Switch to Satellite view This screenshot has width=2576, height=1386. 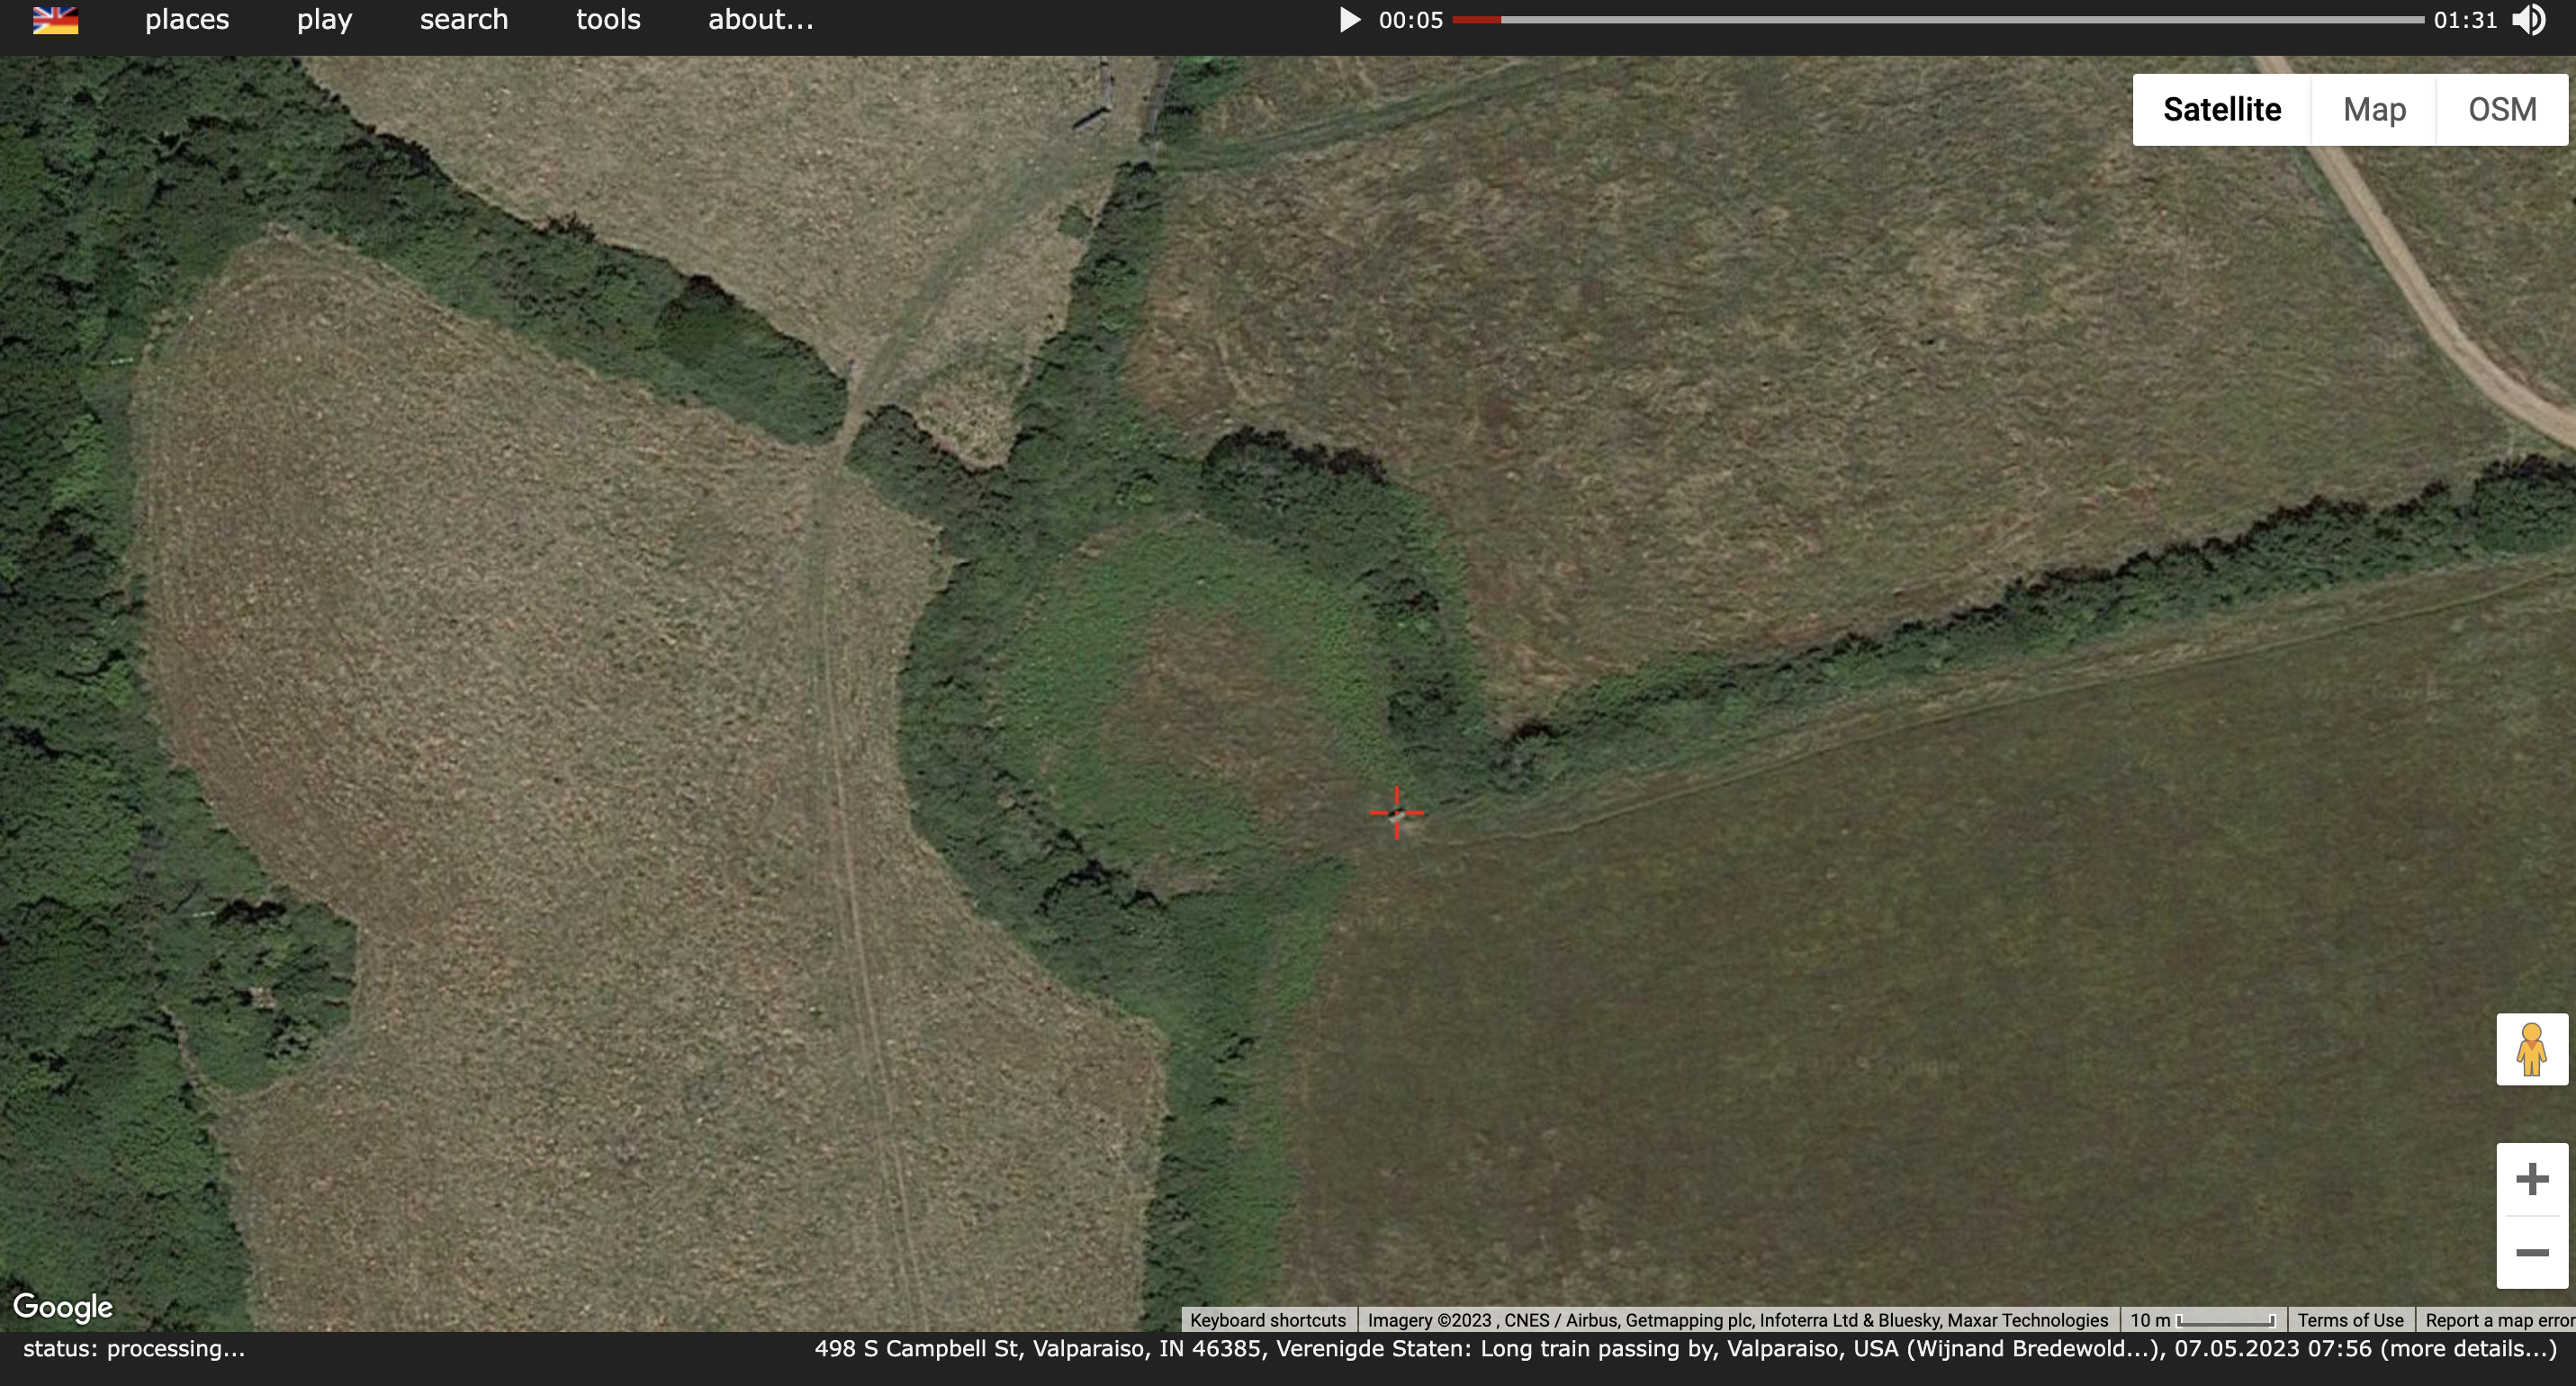pyautogui.click(x=2221, y=110)
